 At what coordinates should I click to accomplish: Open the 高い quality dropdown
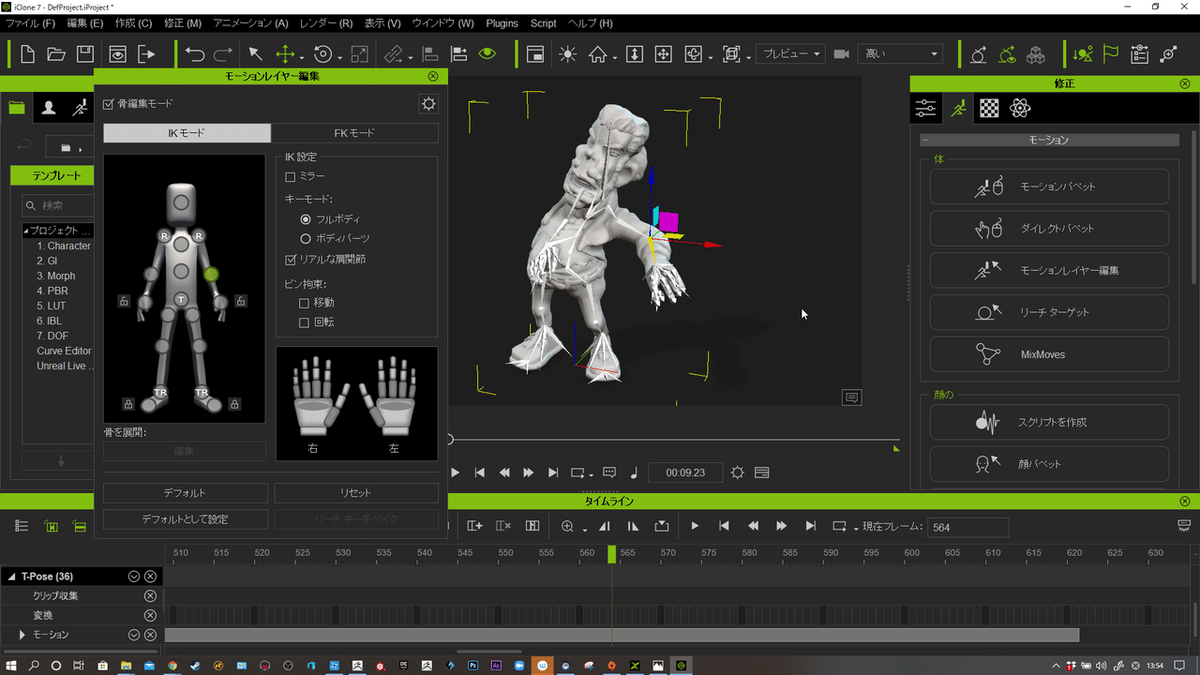[900, 54]
